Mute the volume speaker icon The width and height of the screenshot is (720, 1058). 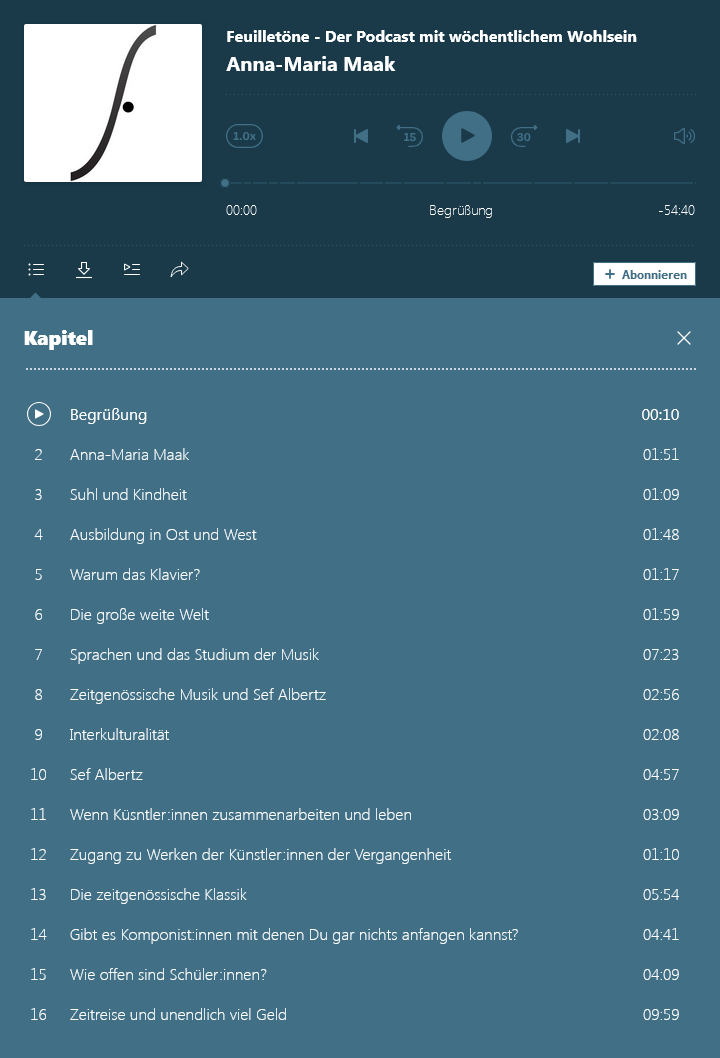(x=684, y=136)
